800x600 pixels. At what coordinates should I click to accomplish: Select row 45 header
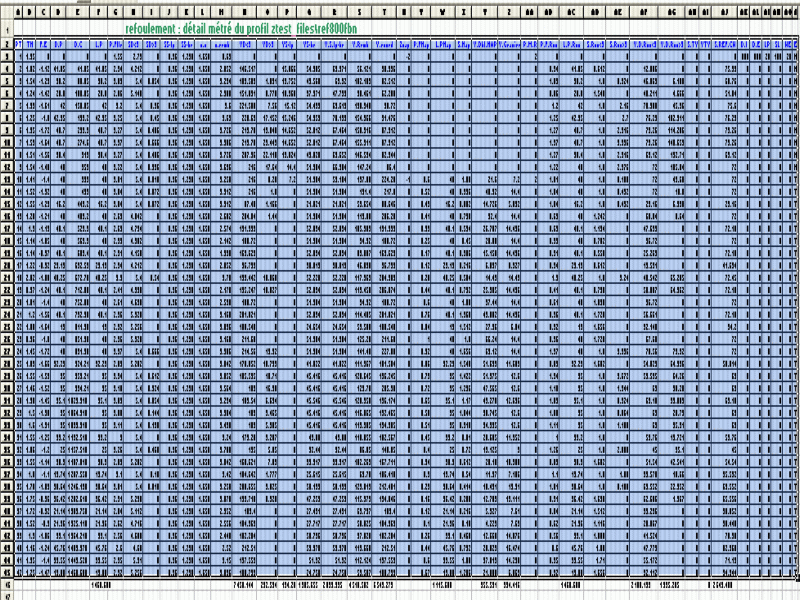7,570
